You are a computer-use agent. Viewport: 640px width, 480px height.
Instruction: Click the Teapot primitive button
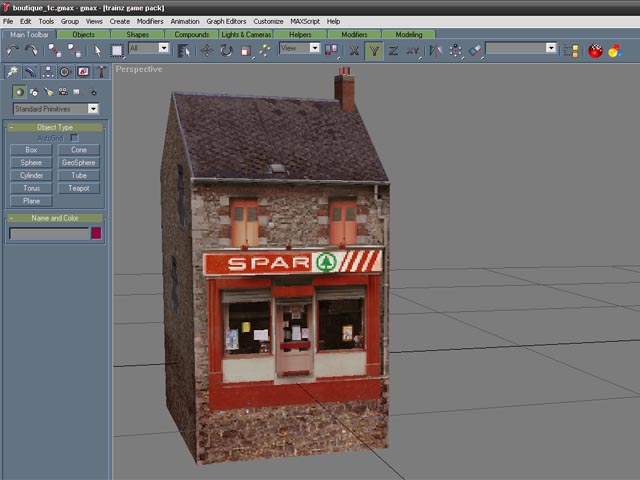point(79,187)
